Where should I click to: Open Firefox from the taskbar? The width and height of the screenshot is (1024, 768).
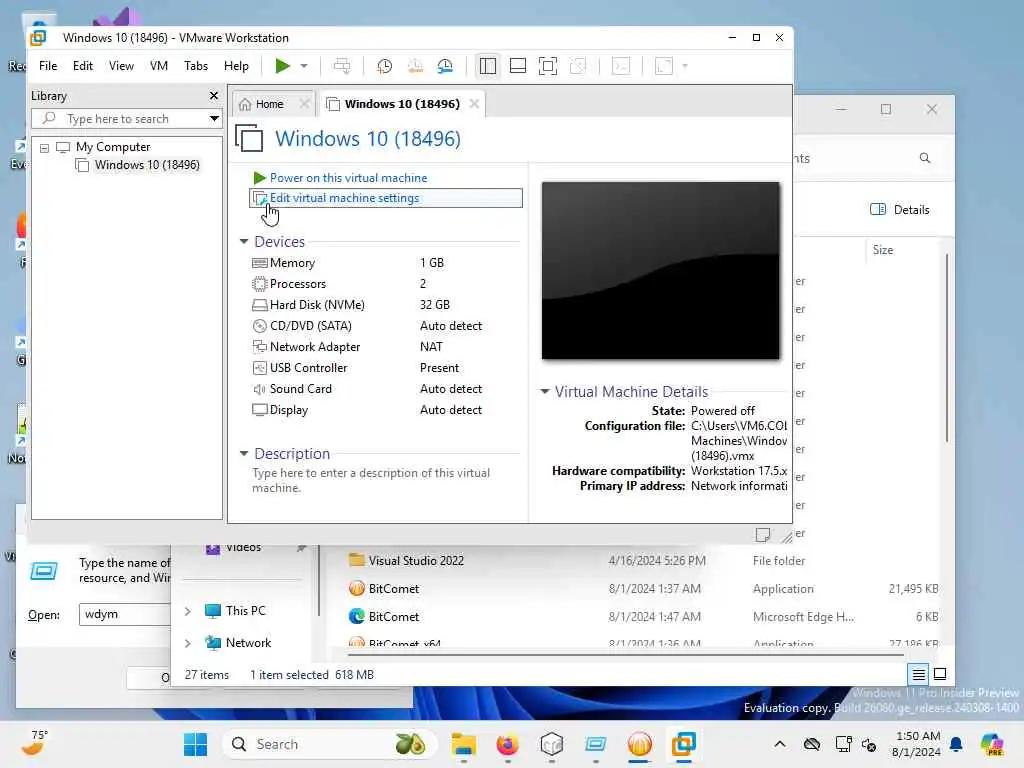[507, 744]
